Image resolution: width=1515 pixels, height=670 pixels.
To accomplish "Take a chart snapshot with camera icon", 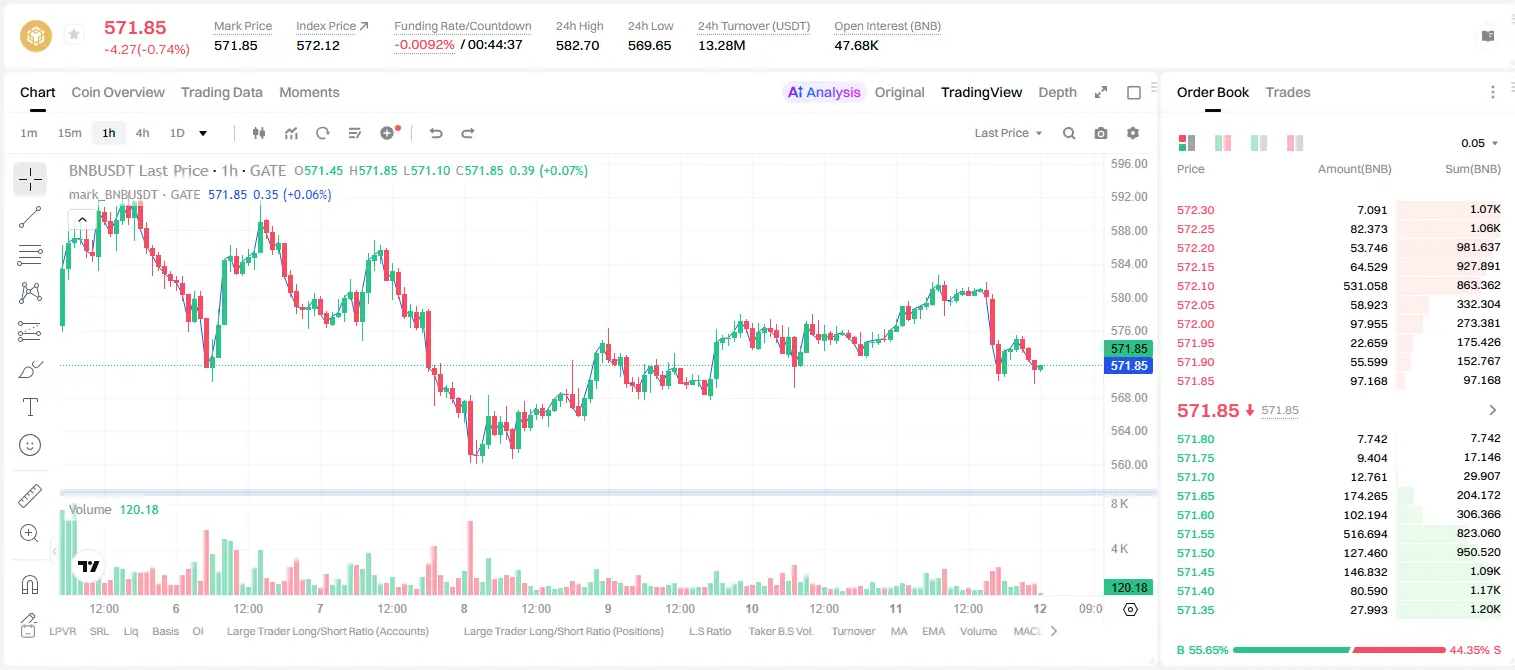I will [x=1101, y=133].
